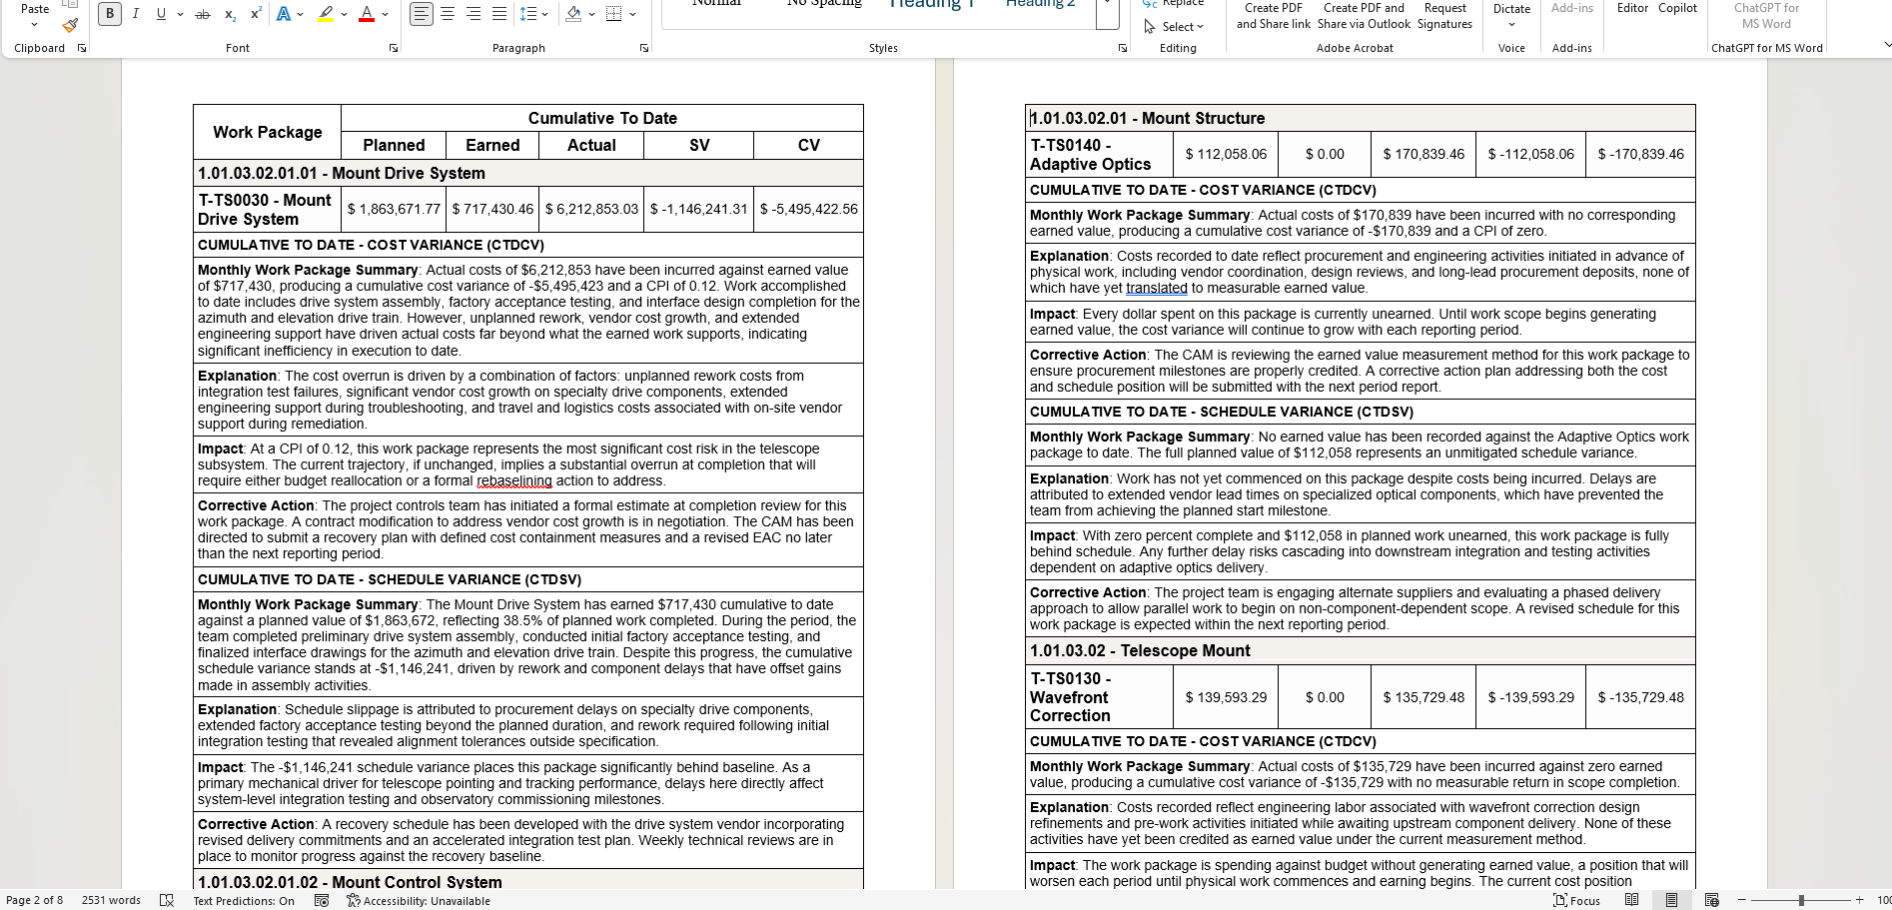Center align the paragraph text

(x=447, y=14)
